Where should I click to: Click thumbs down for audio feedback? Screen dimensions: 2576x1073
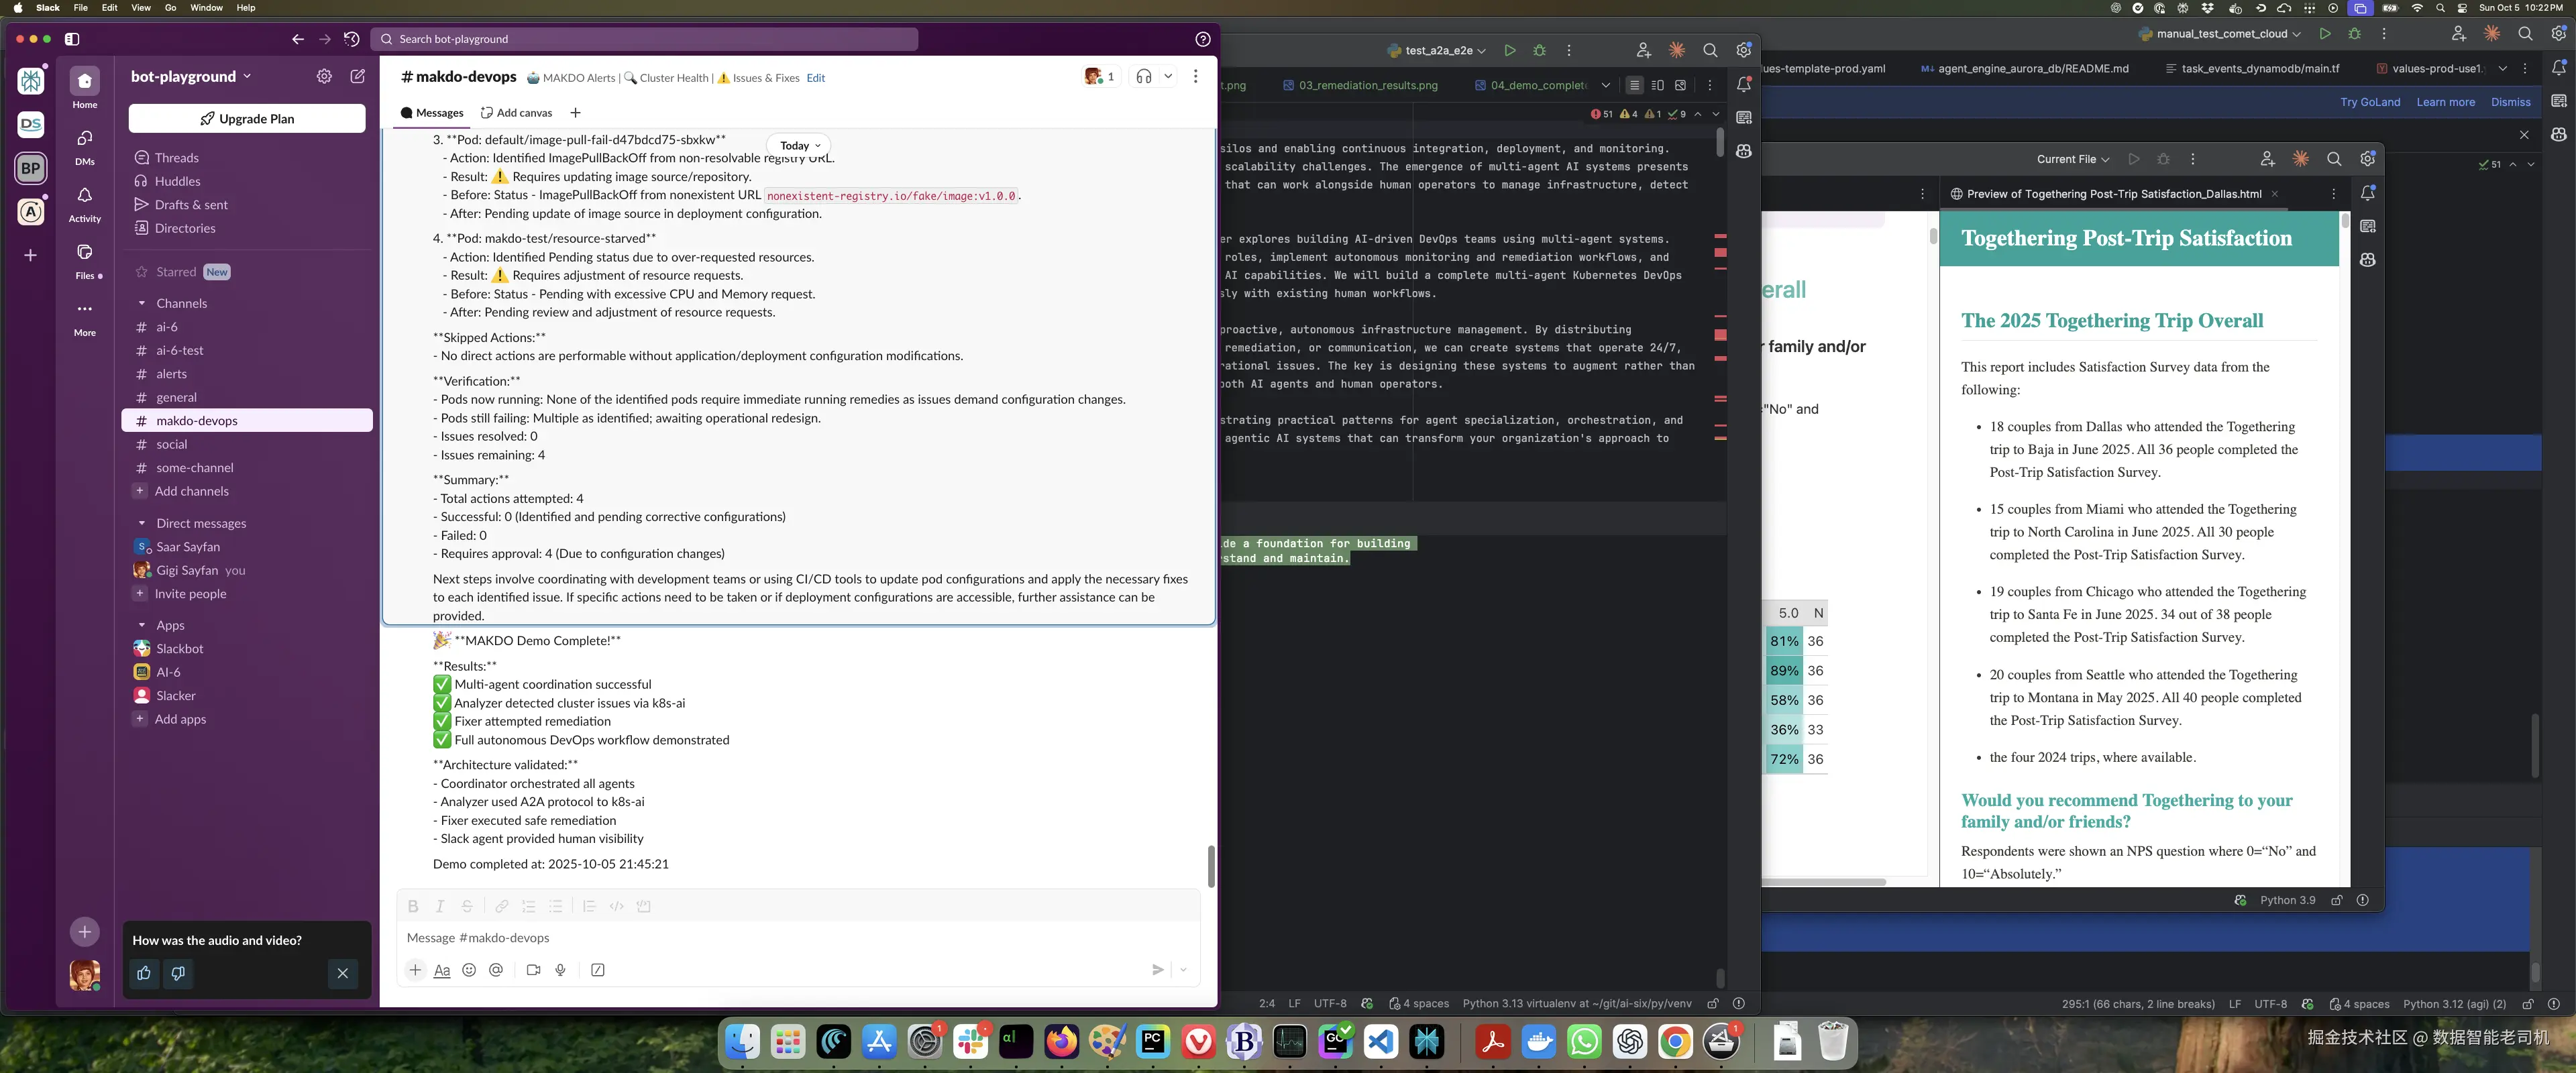(x=178, y=973)
